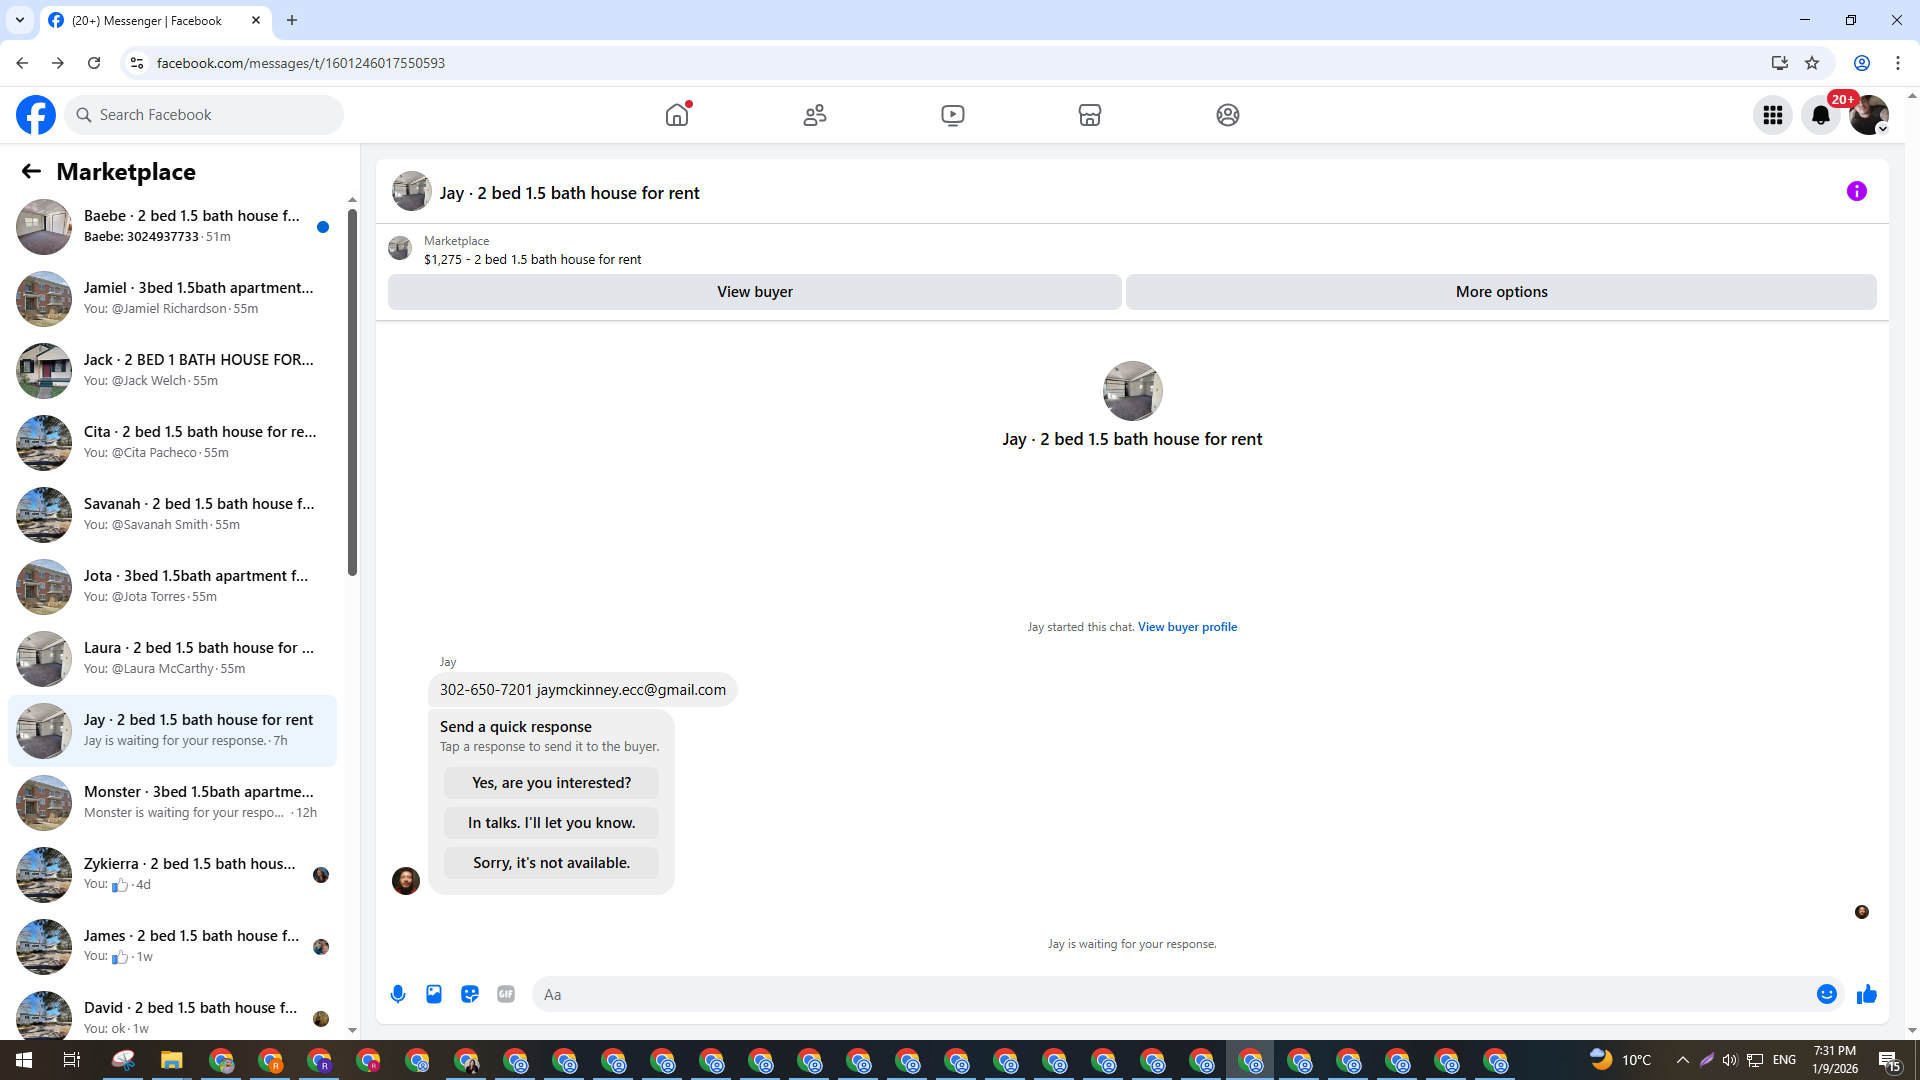Open the Facebook apps grid menu
The width and height of the screenshot is (1920, 1080).
pos(1772,115)
